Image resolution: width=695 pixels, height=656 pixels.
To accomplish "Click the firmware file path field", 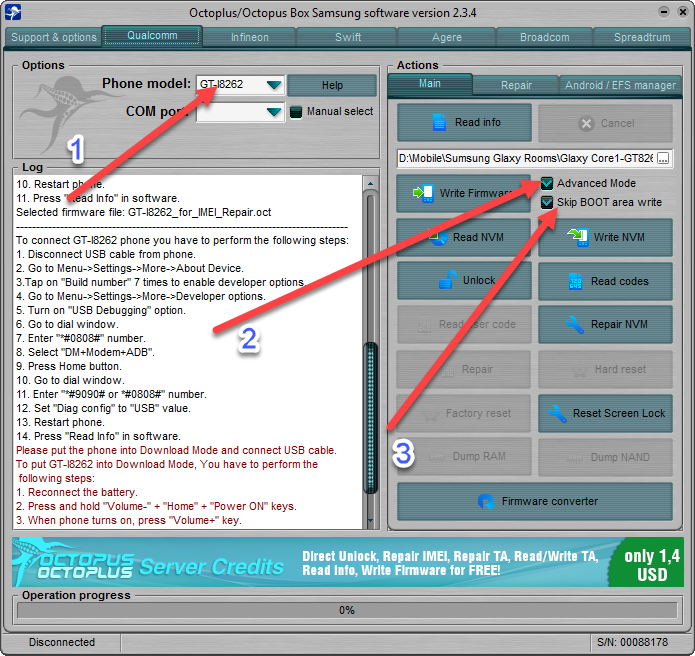I will (x=526, y=158).
